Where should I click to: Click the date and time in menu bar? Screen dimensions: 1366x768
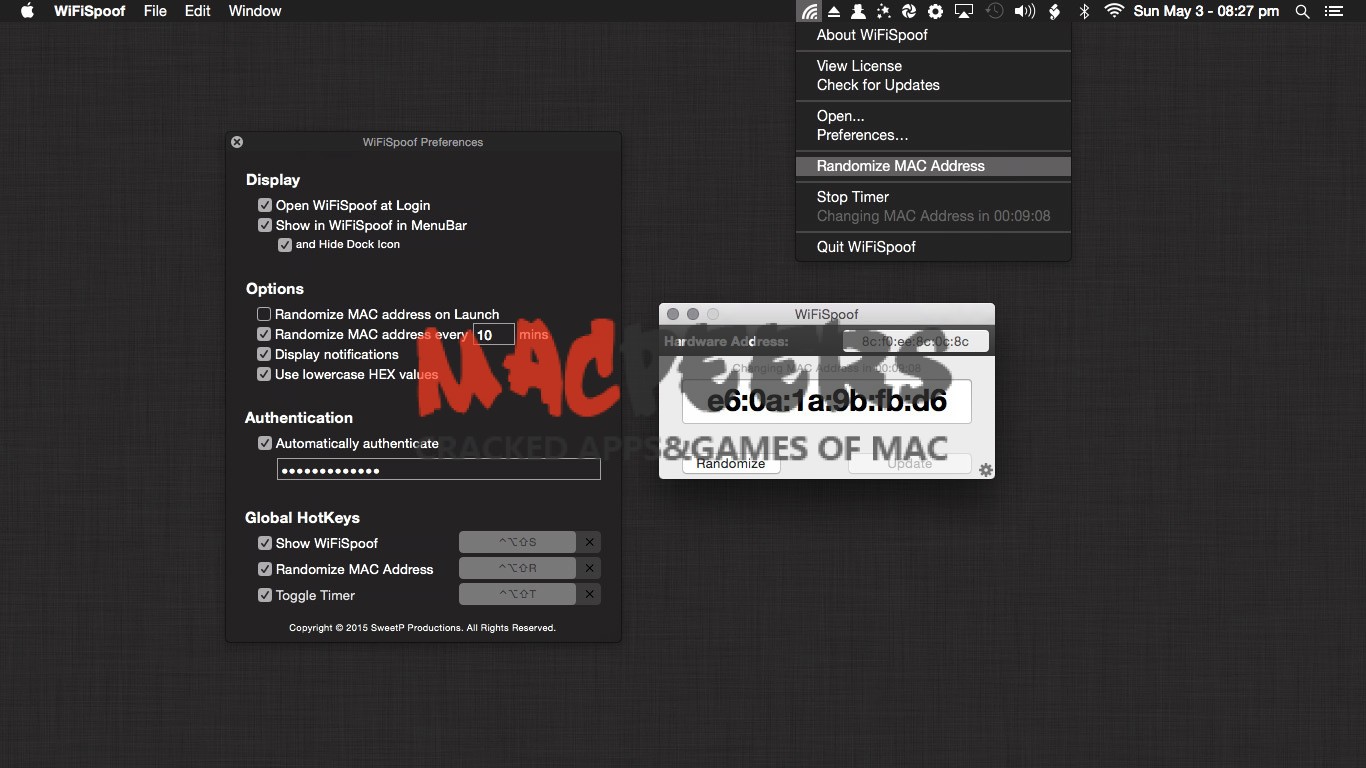[x=1206, y=11]
